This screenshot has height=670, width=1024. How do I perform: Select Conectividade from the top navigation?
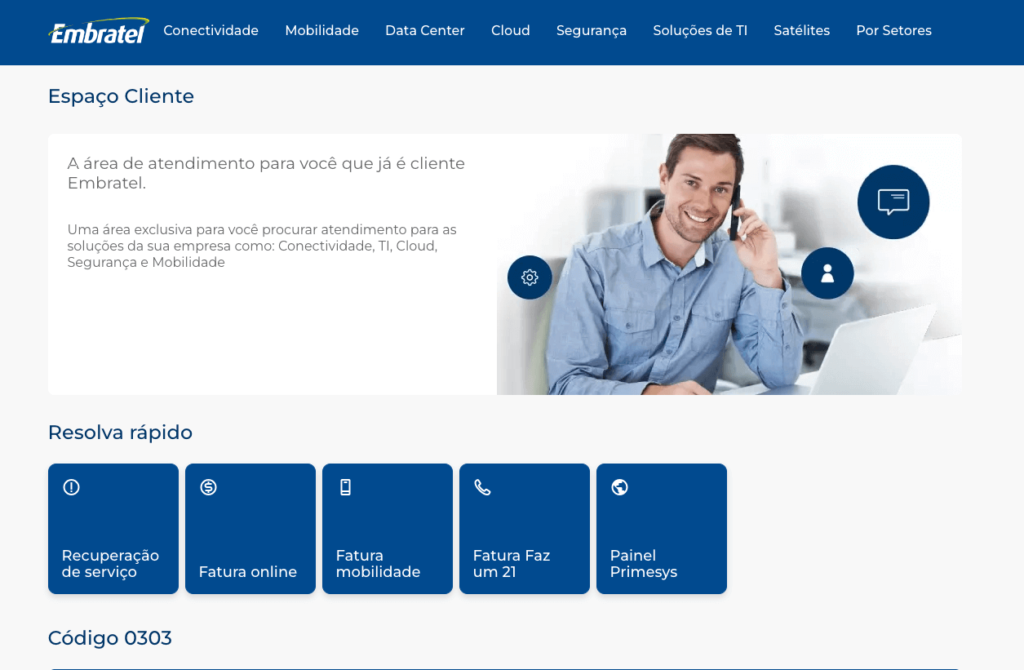210,31
